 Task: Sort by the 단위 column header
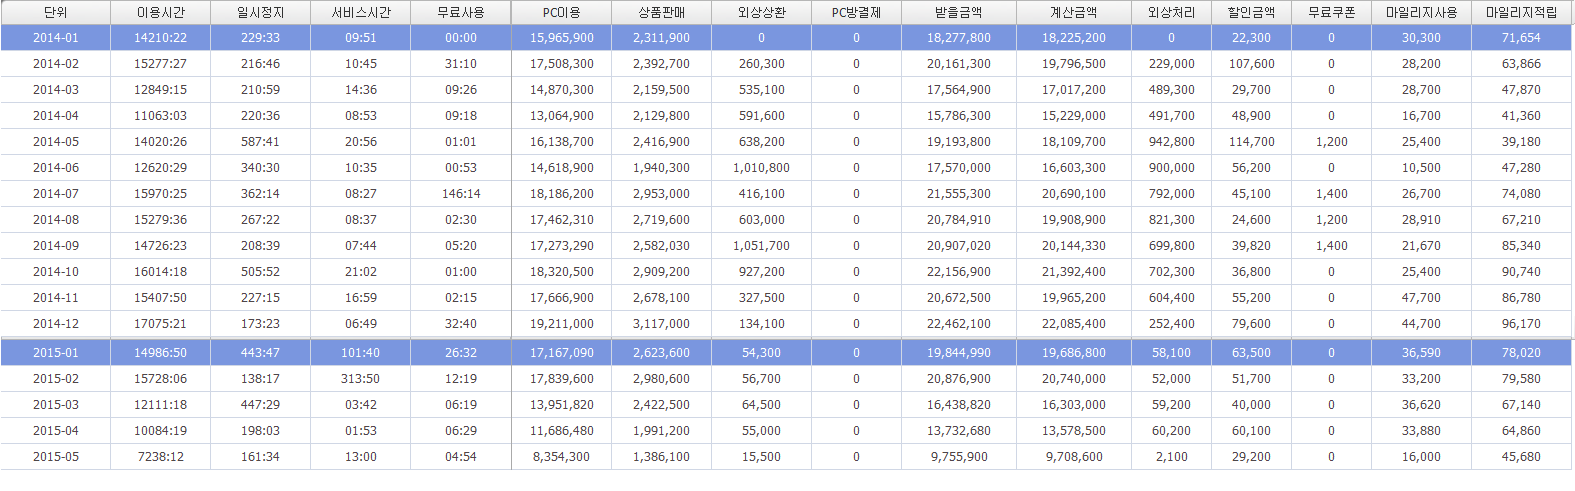[55, 13]
